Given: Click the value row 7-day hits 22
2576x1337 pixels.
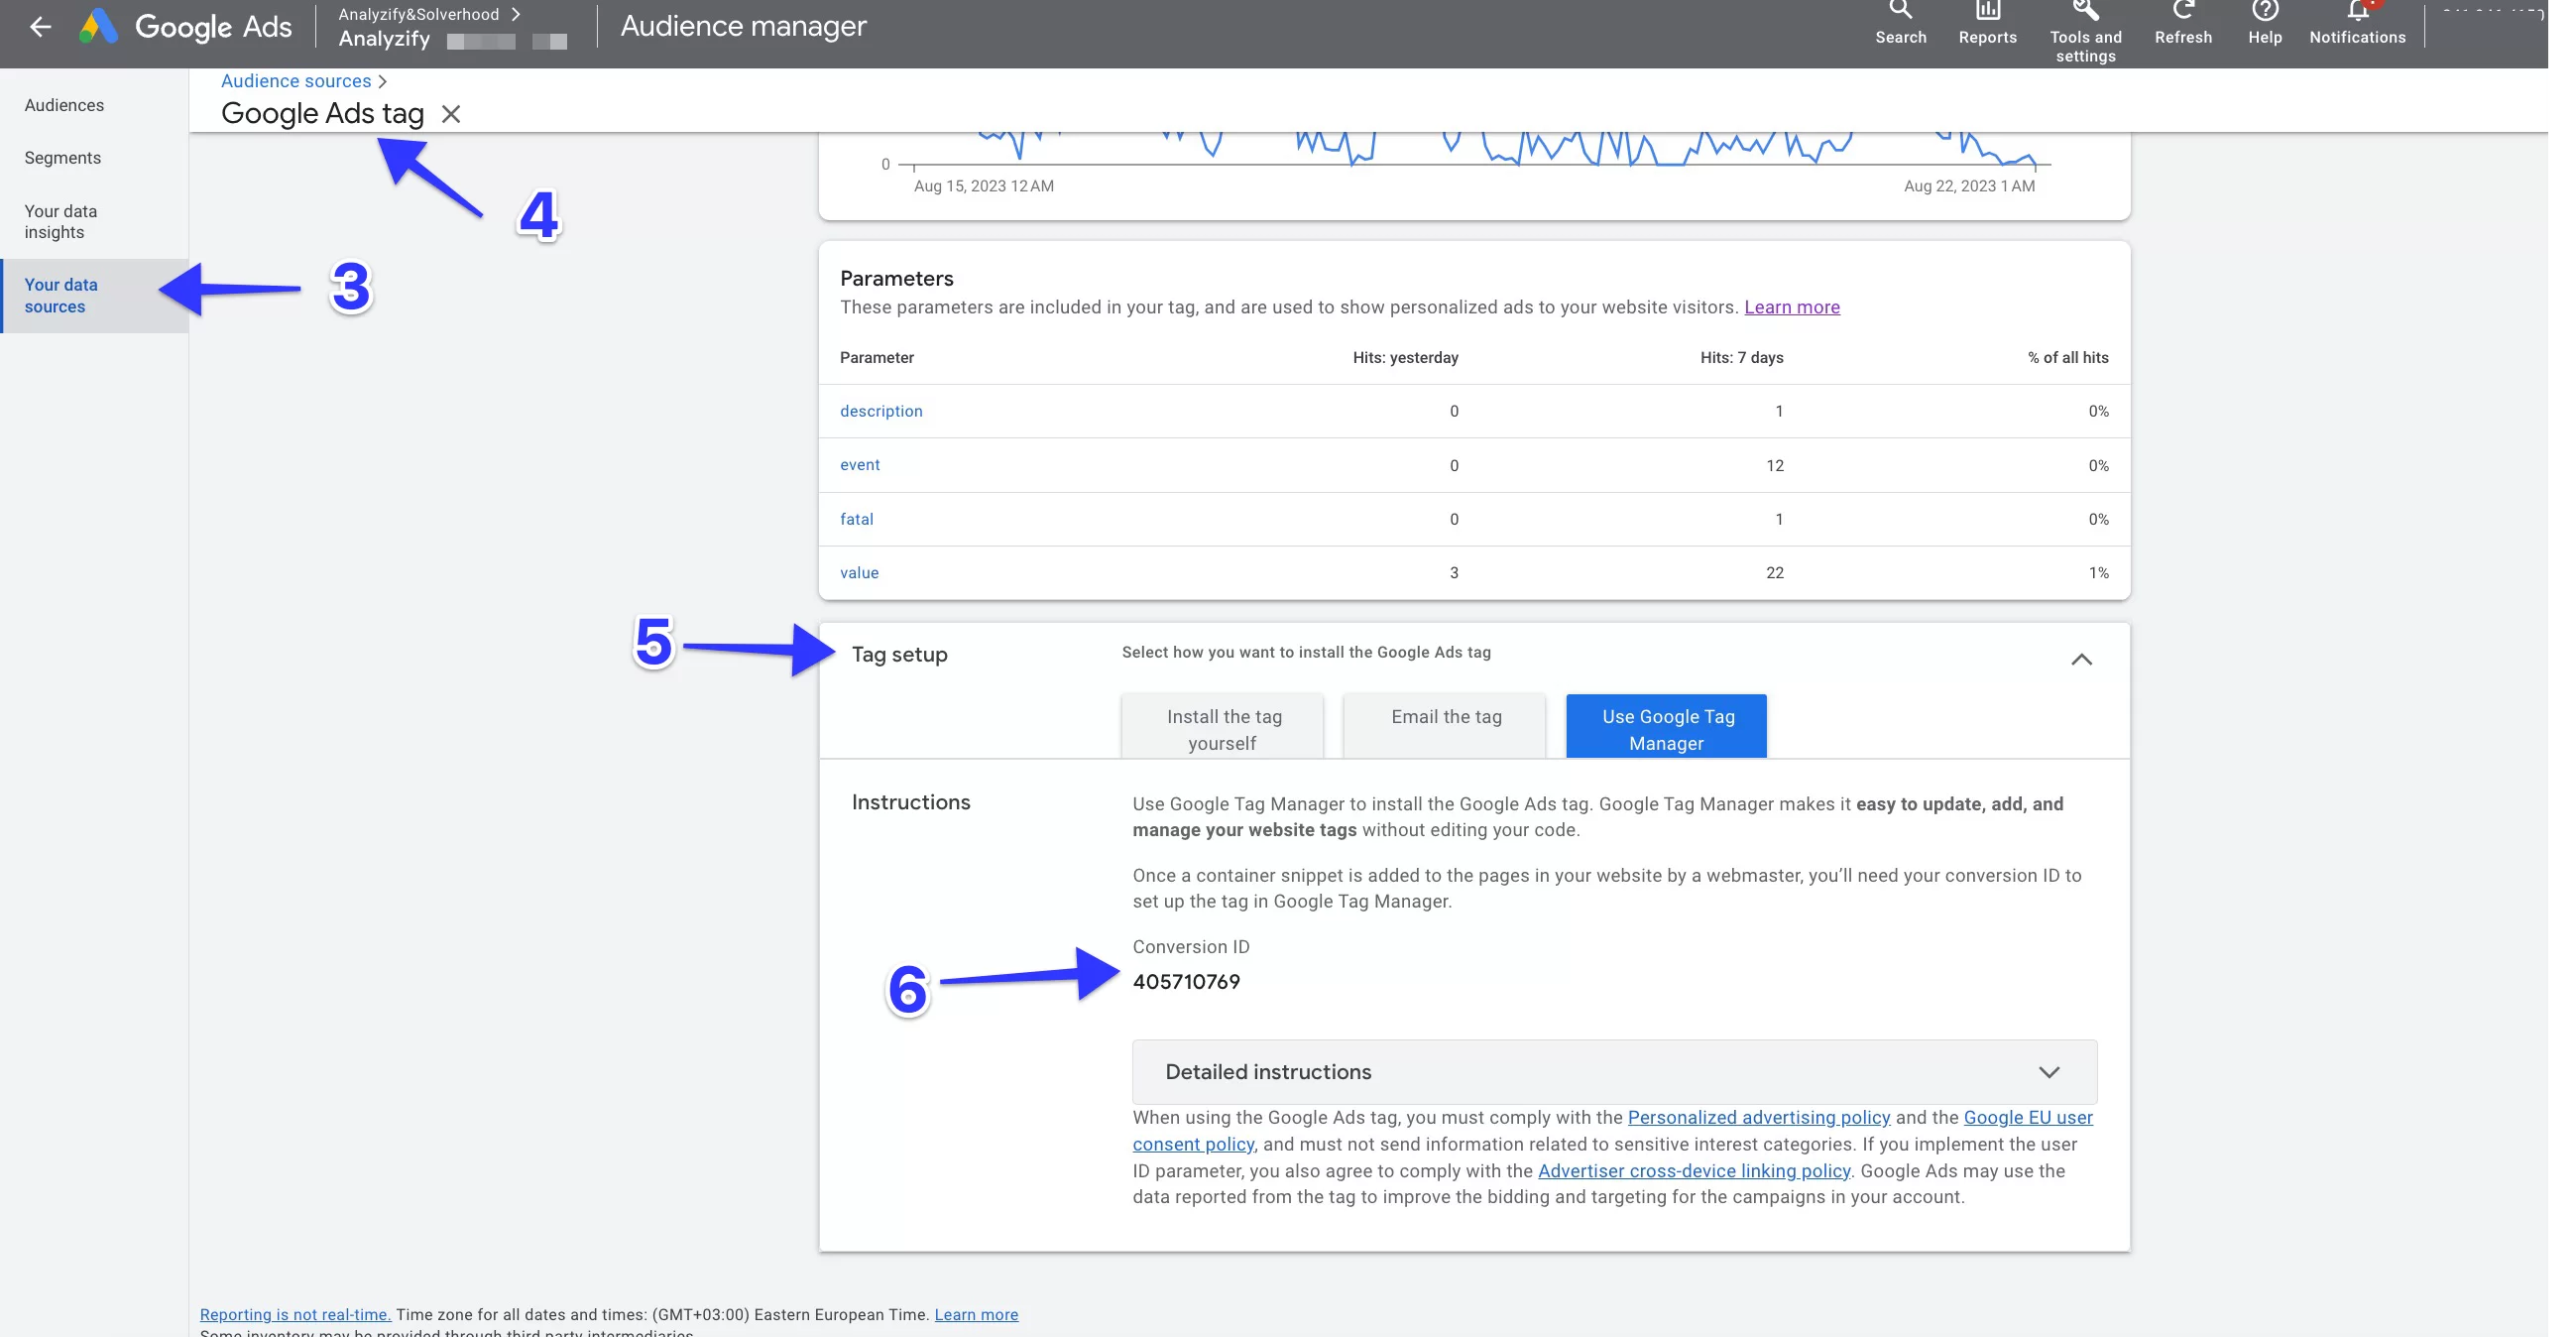Looking at the screenshot, I should 1774,573.
